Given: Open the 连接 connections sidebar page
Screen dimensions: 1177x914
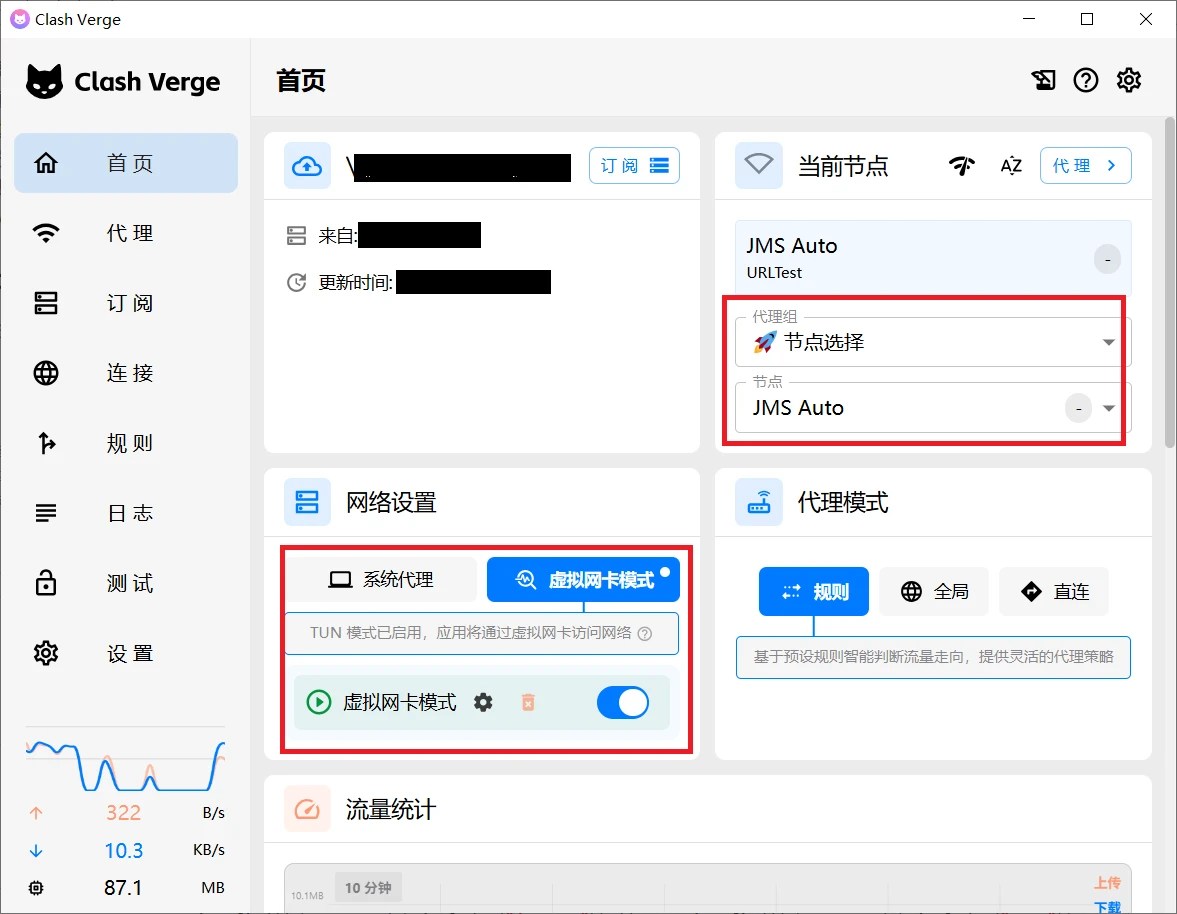Looking at the screenshot, I should tap(126, 372).
